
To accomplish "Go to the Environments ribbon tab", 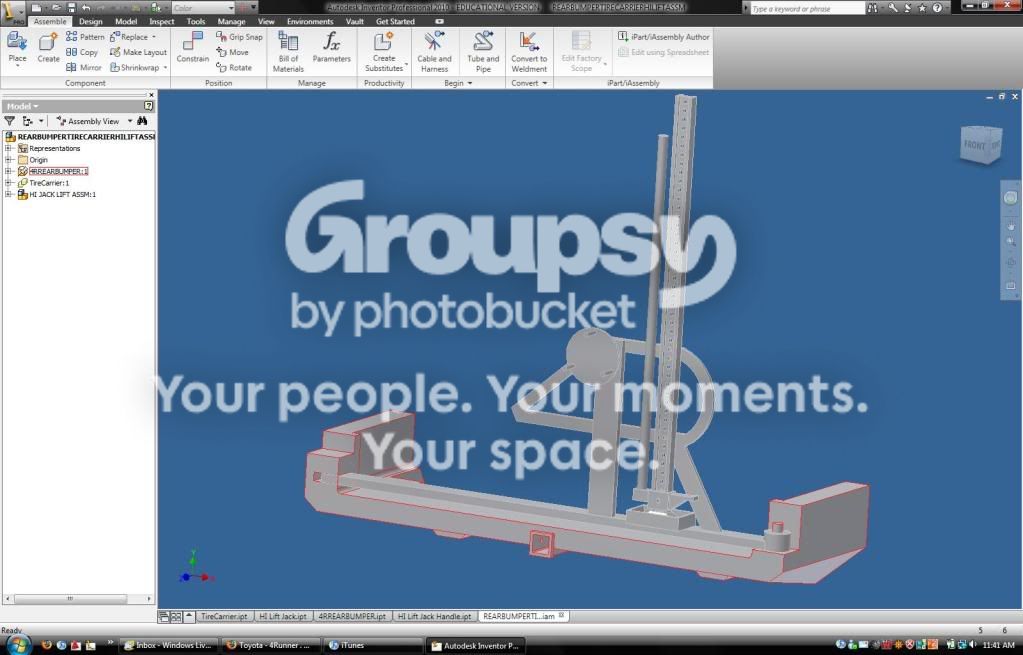I will (x=310, y=22).
